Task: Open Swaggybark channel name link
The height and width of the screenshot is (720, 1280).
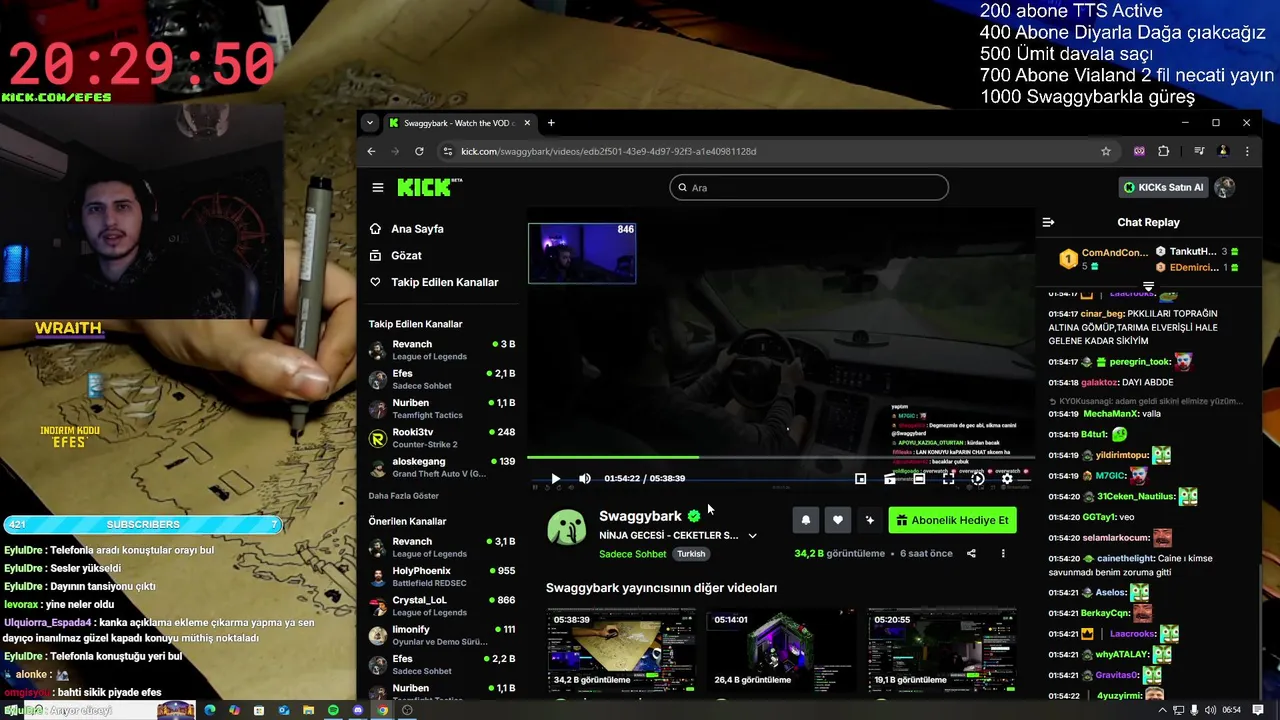Action: click(640, 516)
